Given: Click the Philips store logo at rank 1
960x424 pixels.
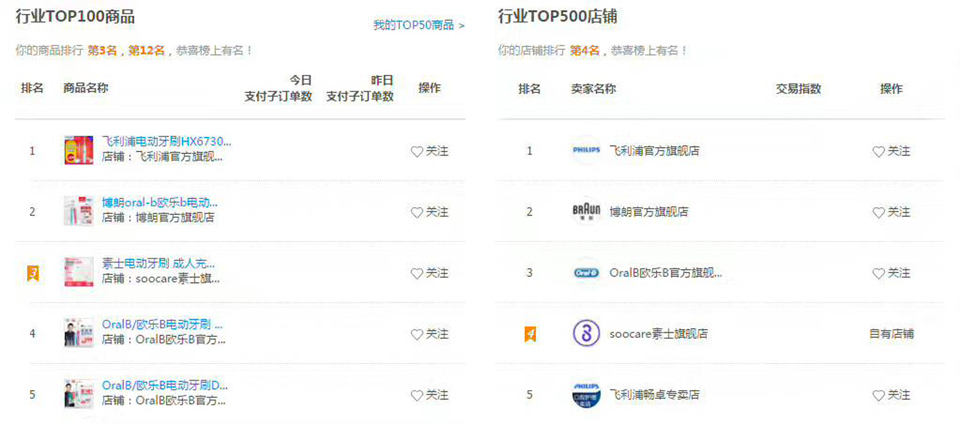Looking at the screenshot, I should (x=587, y=150).
